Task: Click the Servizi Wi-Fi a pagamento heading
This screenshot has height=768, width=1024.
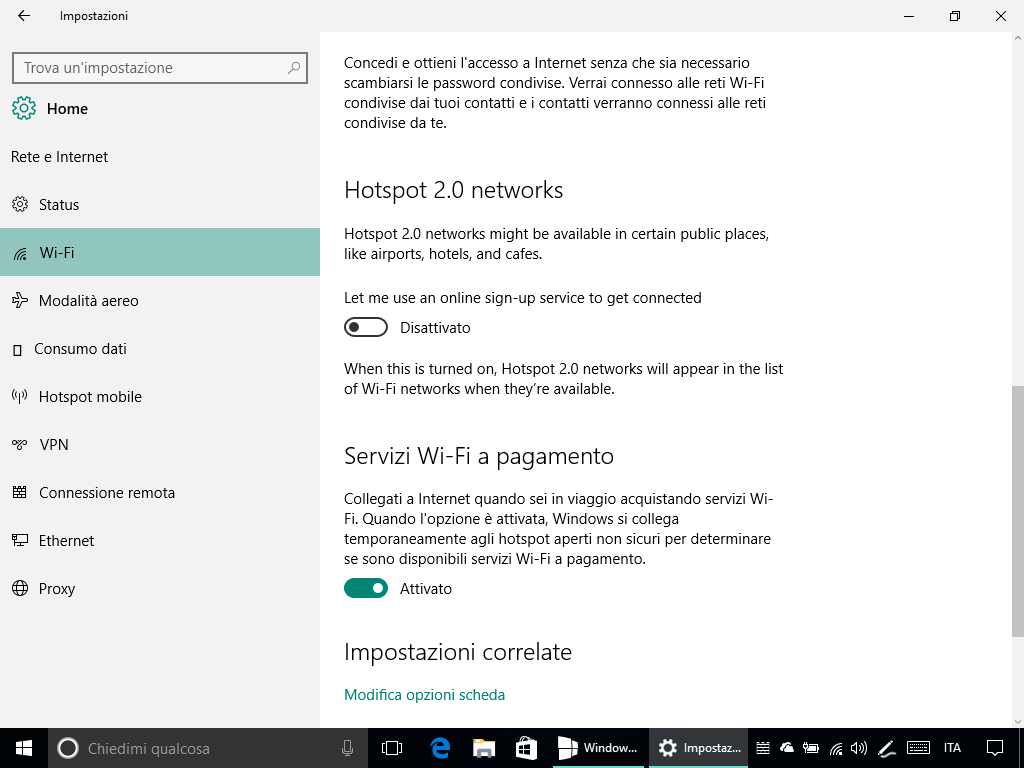Action: [x=479, y=456]
